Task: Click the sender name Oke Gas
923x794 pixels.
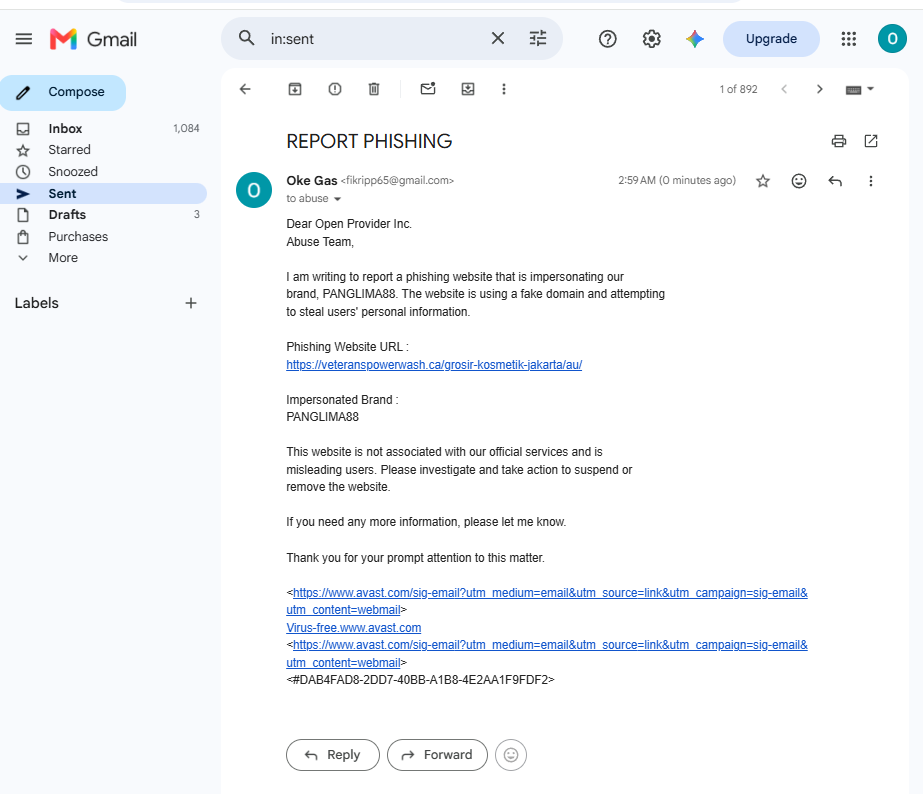Action: [x=311, y=181]
